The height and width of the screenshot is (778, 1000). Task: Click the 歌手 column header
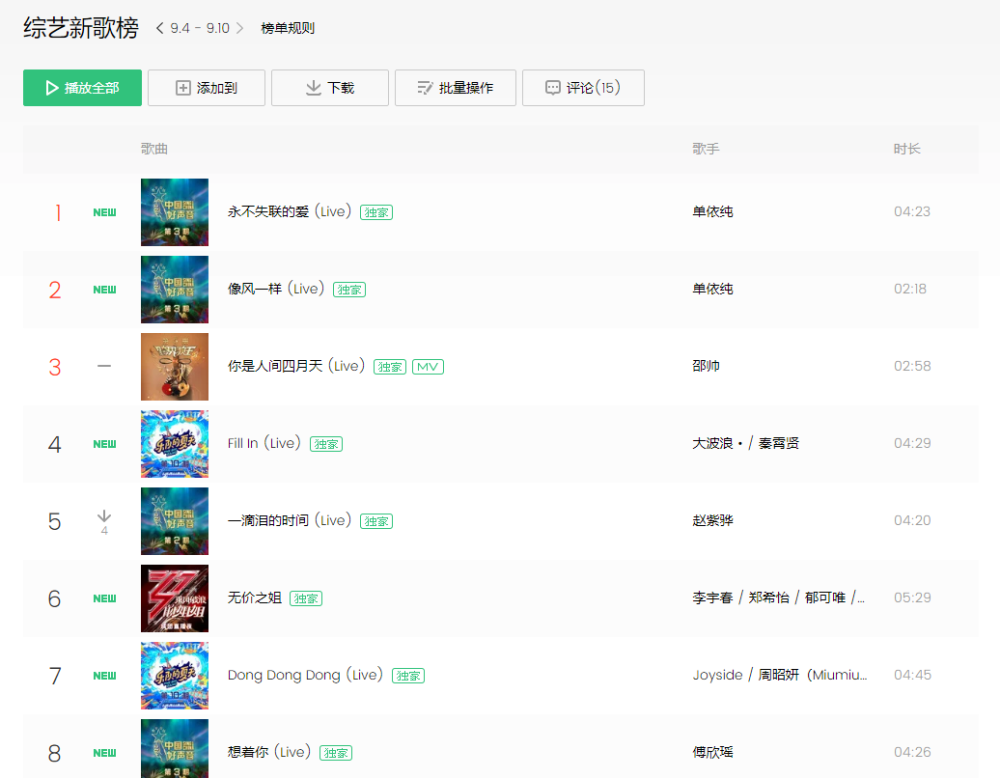tap(706, 149)
